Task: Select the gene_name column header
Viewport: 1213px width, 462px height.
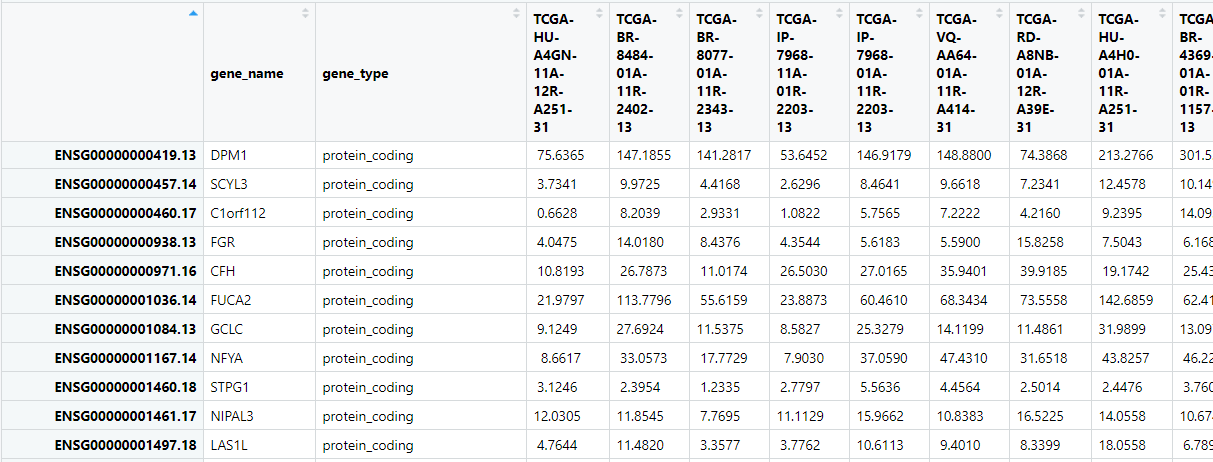Action: pyautogui.click(x=246, y=73)
